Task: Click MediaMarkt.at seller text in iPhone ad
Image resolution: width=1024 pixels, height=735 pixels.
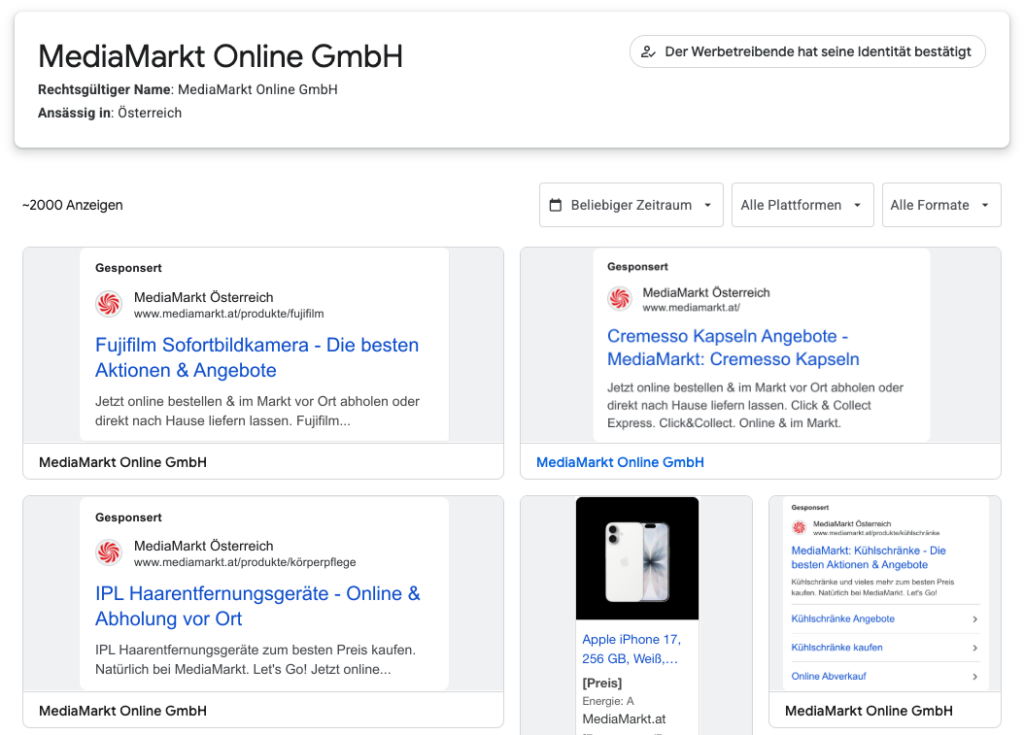Action: 624,719
